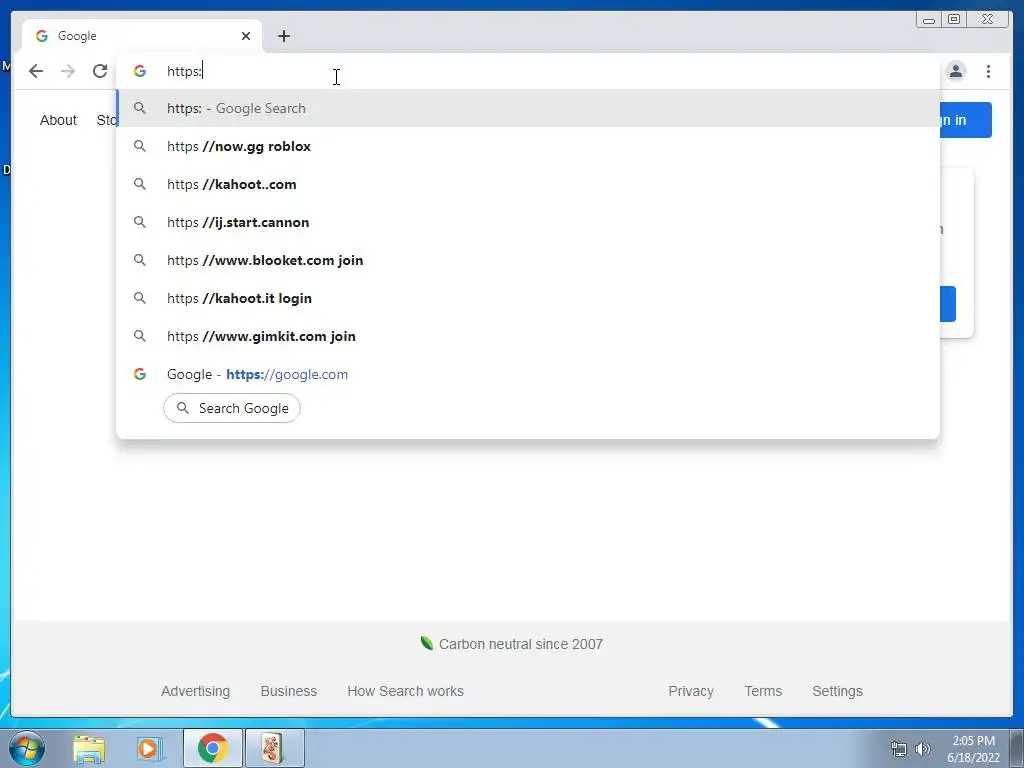
Task: Open a new tab with plus button
Action: (x=283, y=36)
